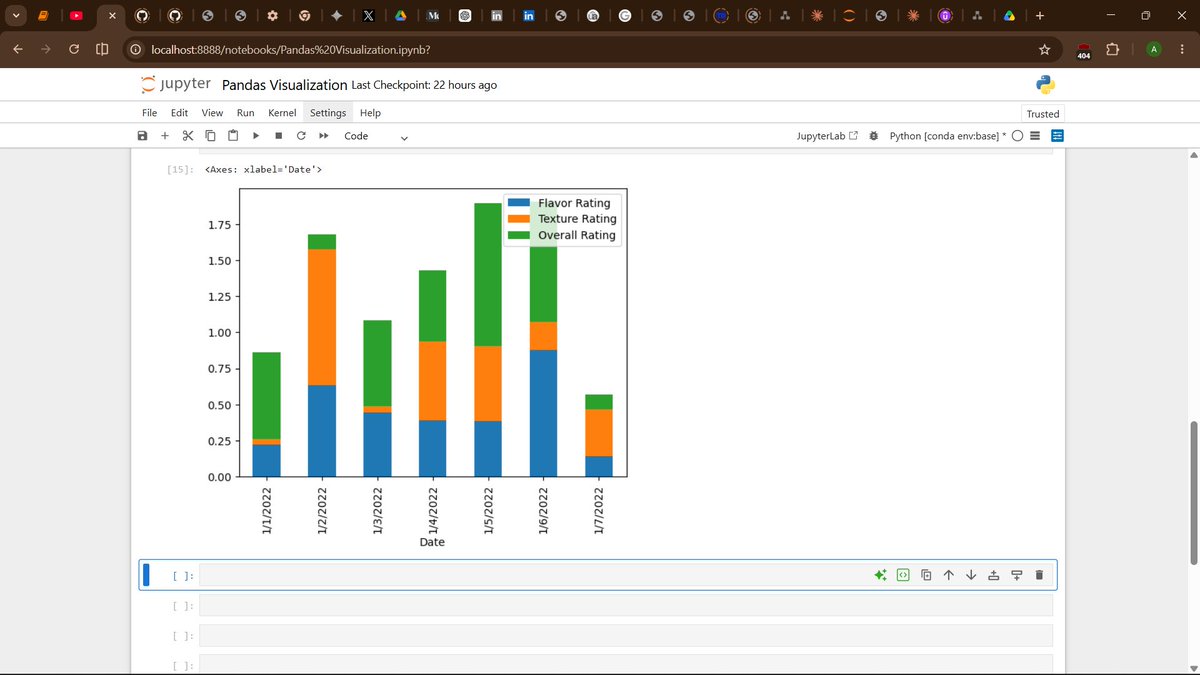Image resolution: width=1200 pixels, height=675 pixels.
Task: Save the notebook with the floppy disk icon
Action: click(x=143, y=136)
